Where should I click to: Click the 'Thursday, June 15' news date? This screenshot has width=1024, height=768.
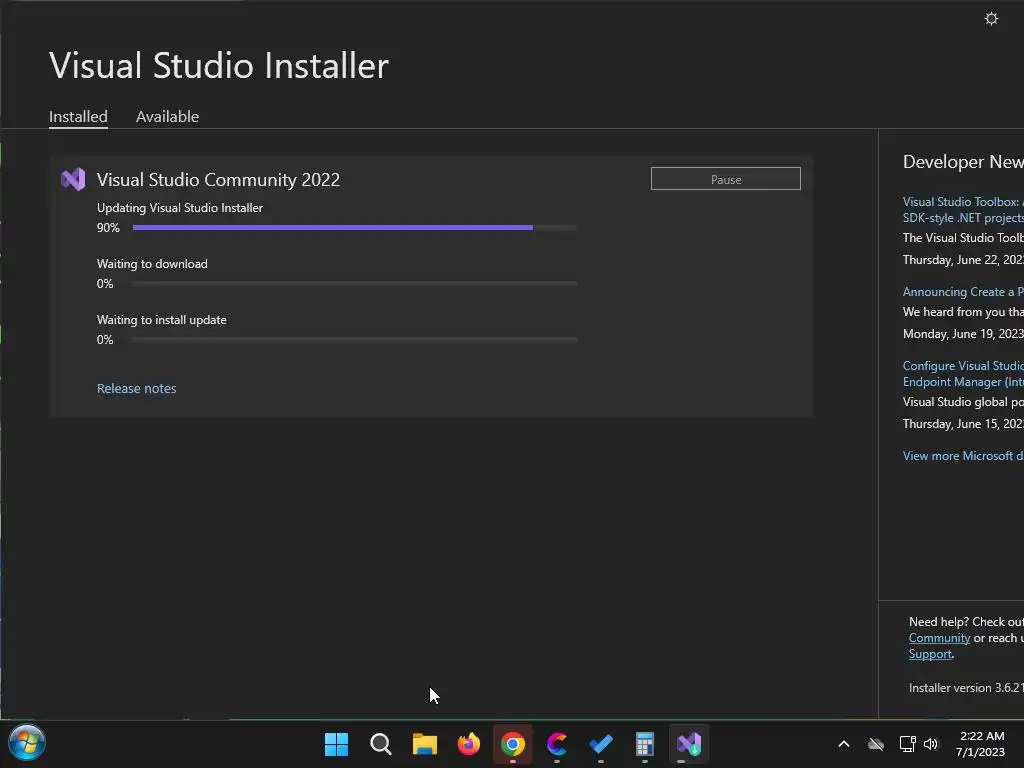click(x=963, y=424)
